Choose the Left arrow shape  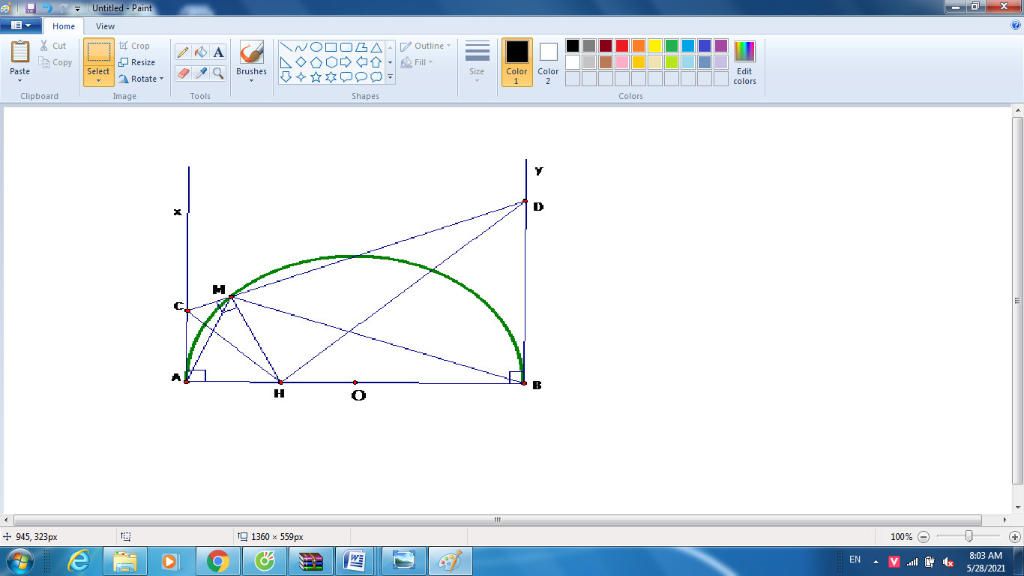361,62
